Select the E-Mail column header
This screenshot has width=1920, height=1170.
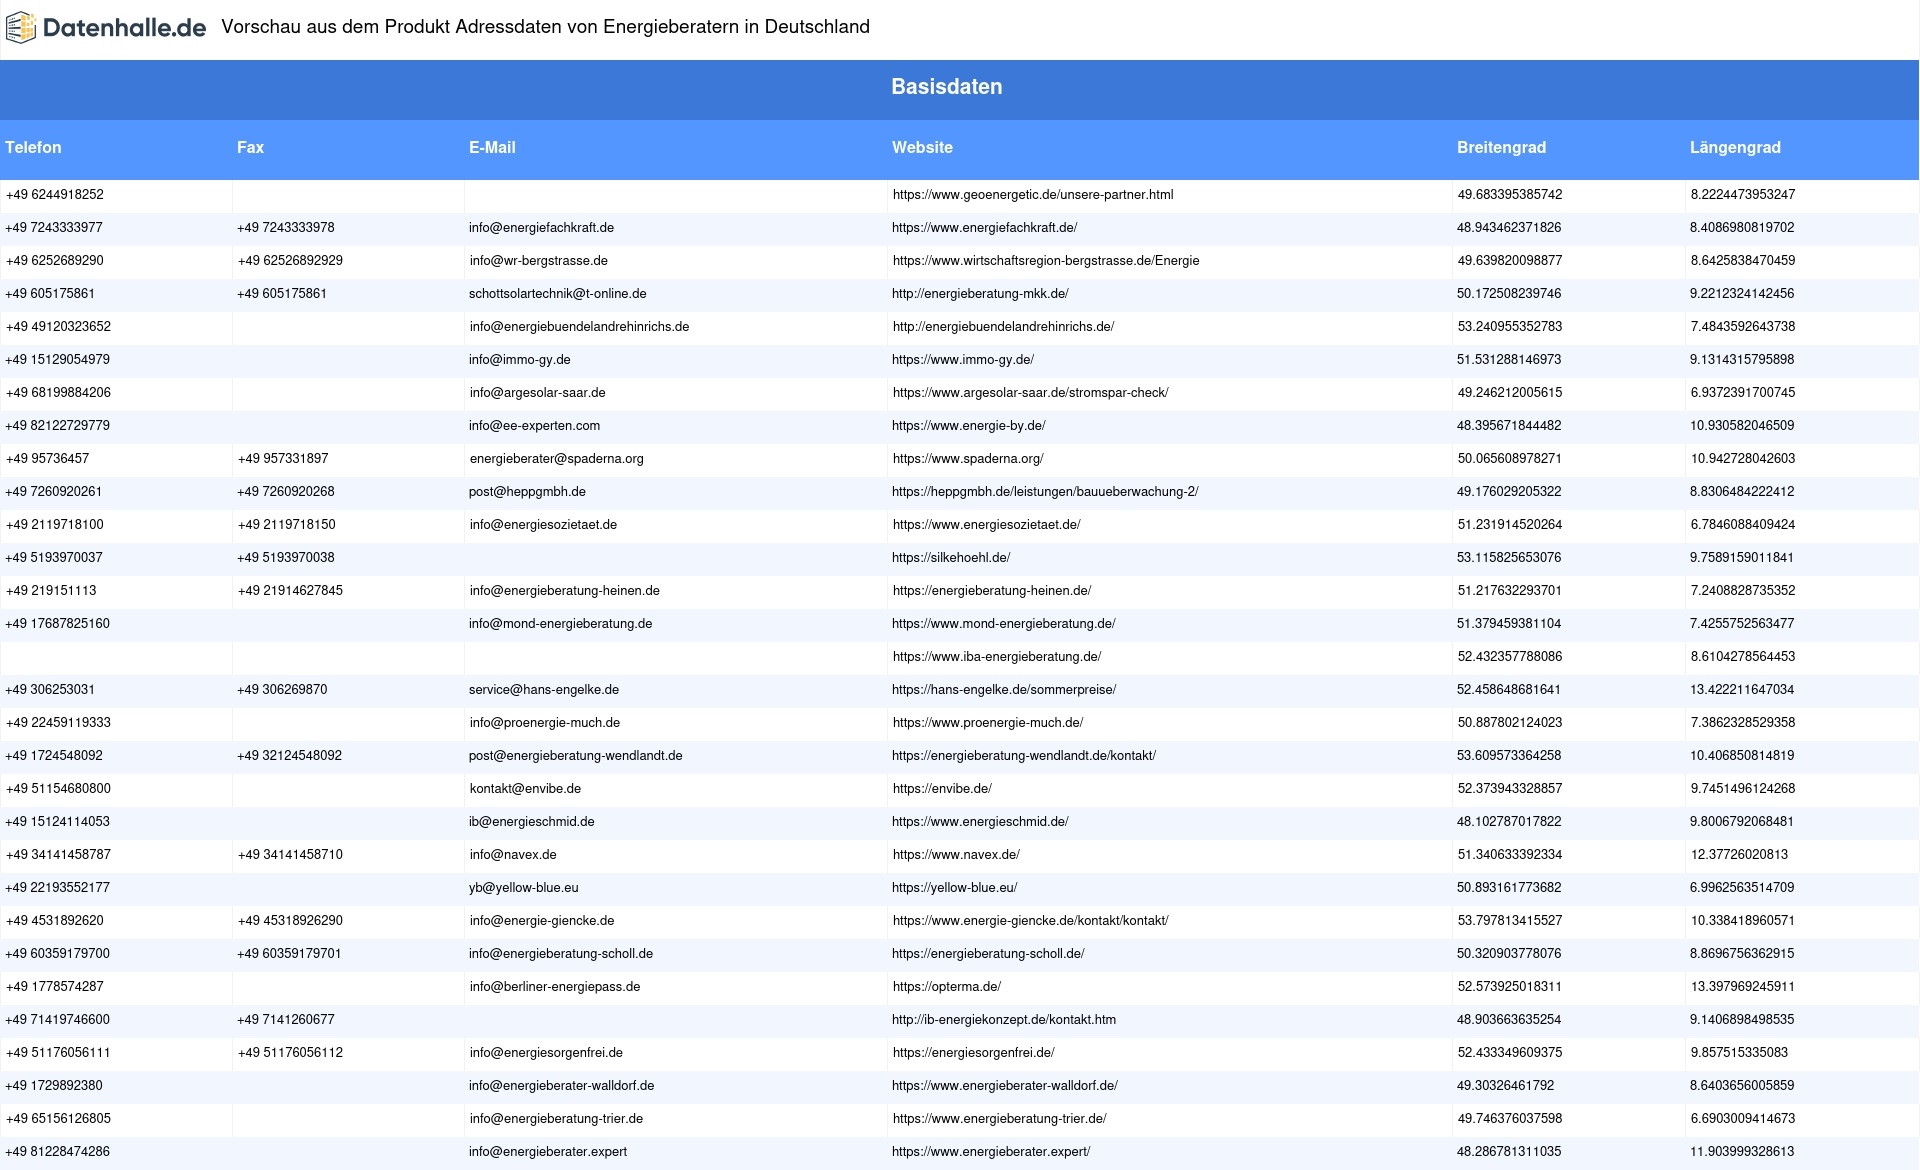pos(492,148)
